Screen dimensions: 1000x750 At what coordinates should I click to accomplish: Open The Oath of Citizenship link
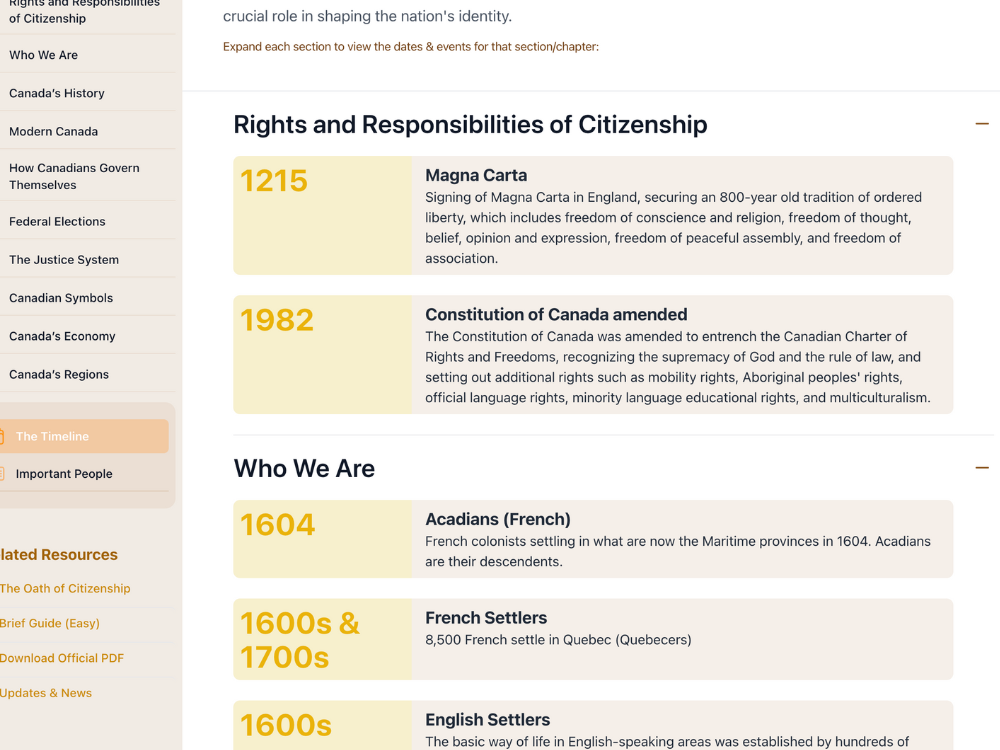(x=65, y=588)
